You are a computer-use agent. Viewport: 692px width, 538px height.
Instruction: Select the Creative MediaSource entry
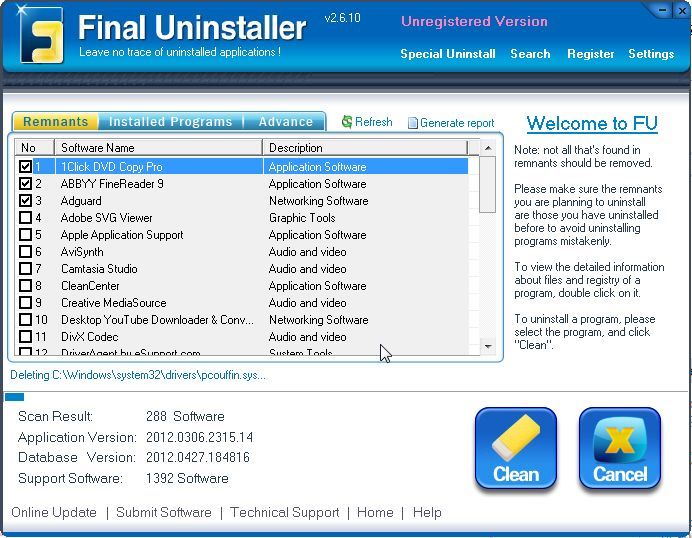click(241, 302)
